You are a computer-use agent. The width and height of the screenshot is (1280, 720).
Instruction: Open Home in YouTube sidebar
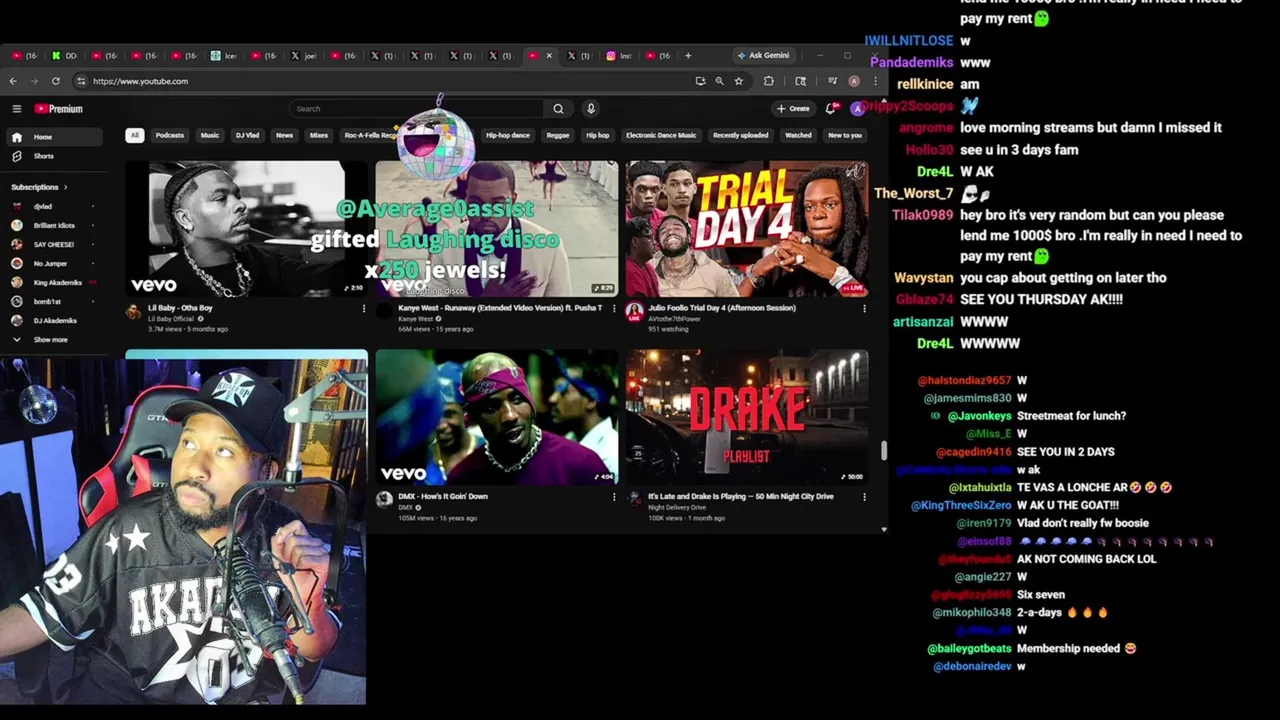[54, 137]
